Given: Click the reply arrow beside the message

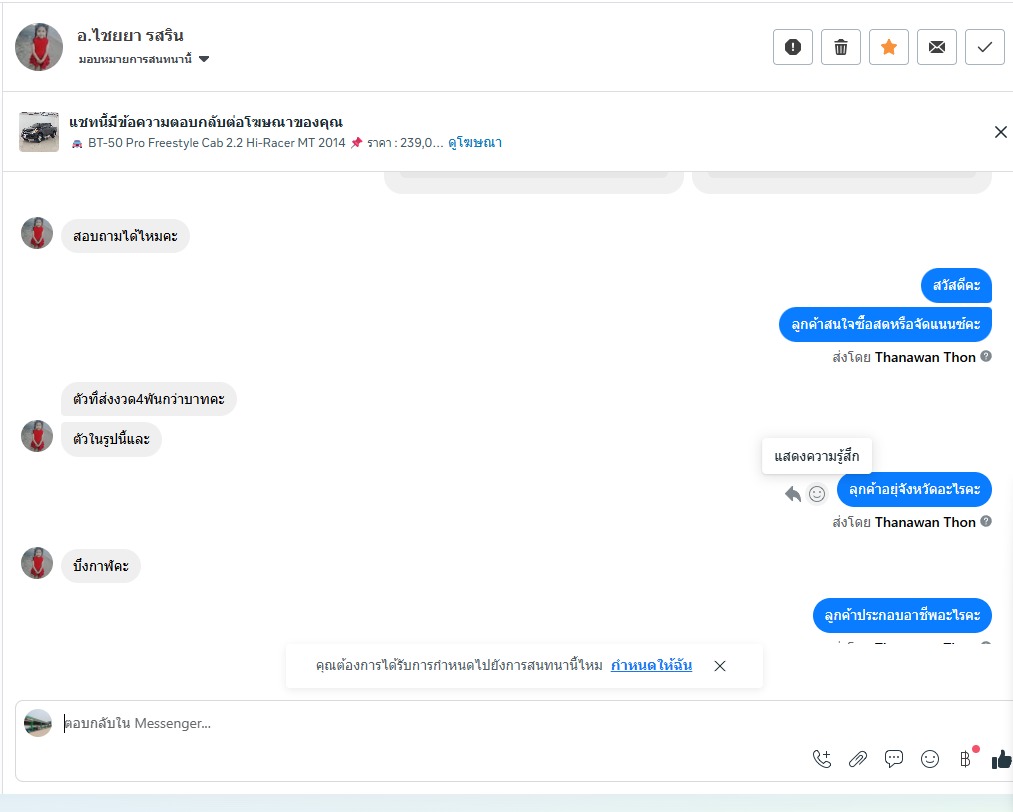Looking at the screenshot, I should click(x=793, y=493).
